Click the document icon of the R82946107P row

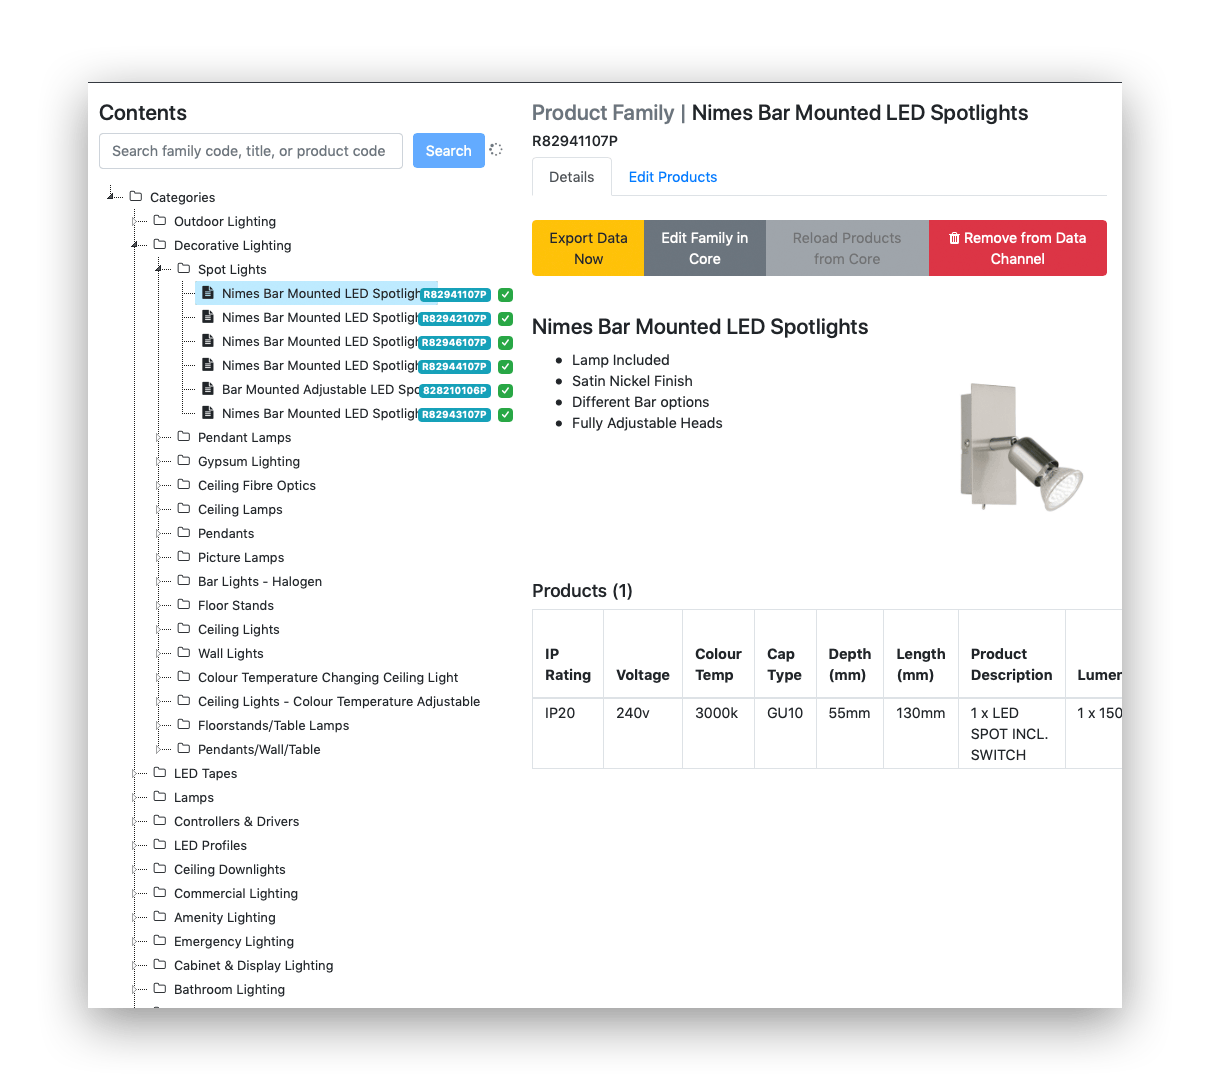pyautogui.click(x=208, y=341)
